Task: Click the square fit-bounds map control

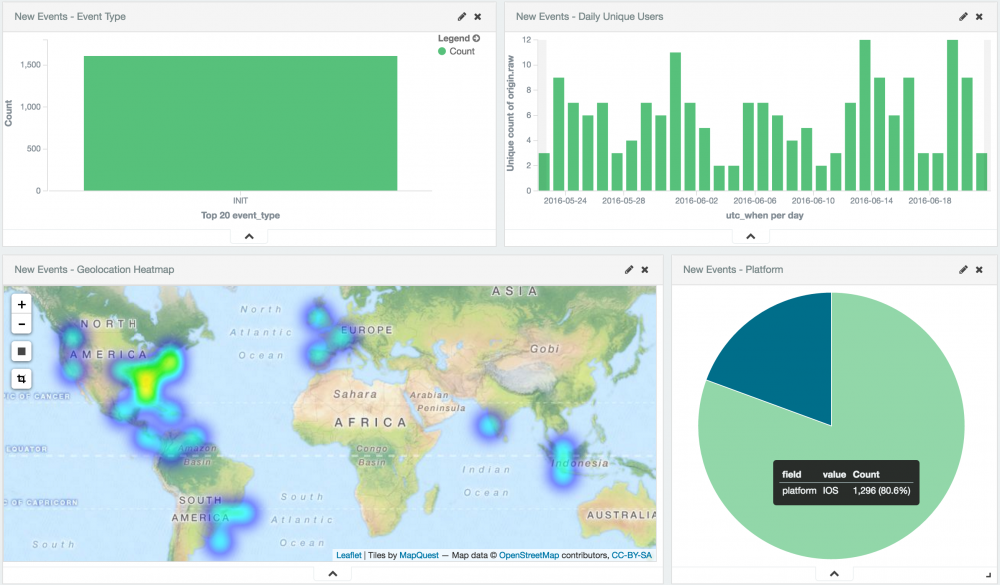Action: tap(22, 351)
